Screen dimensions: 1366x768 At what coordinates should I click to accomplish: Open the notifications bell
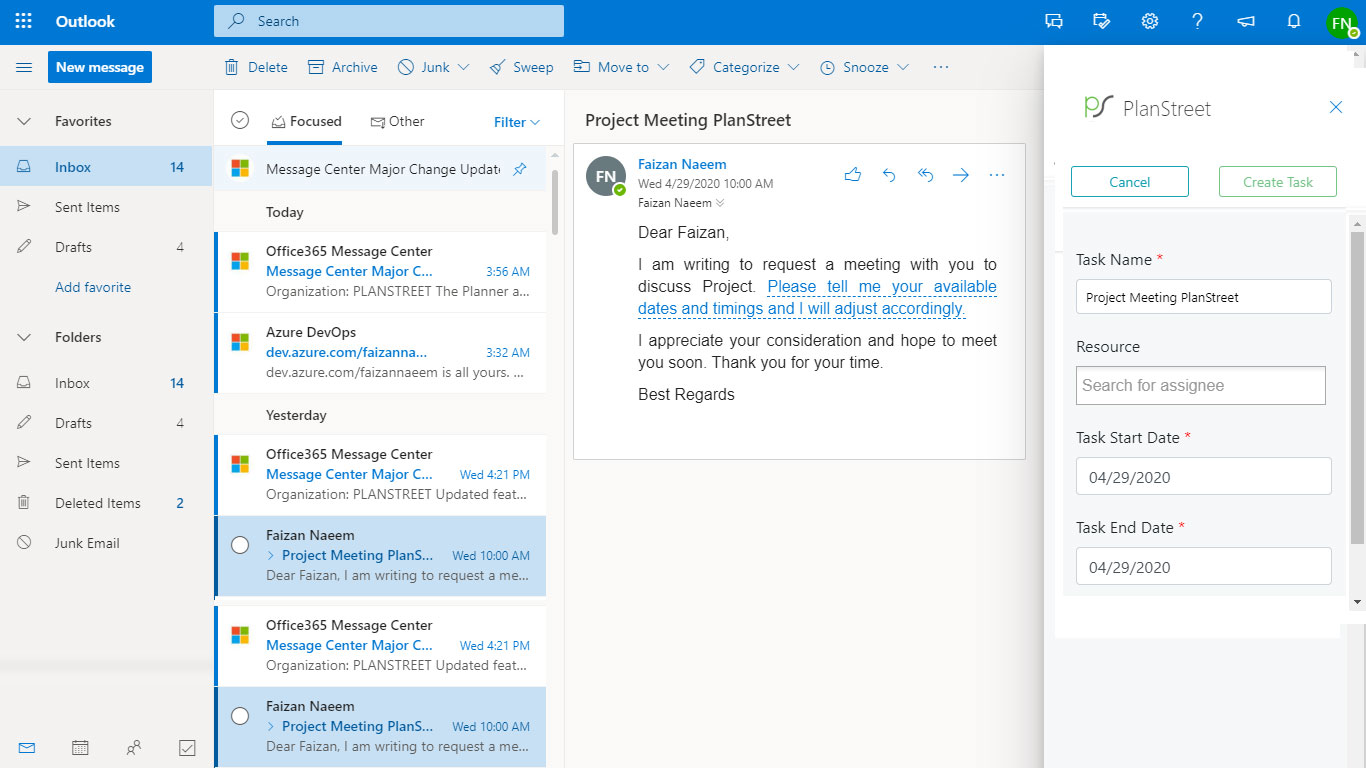click(x=1294, y=21)
